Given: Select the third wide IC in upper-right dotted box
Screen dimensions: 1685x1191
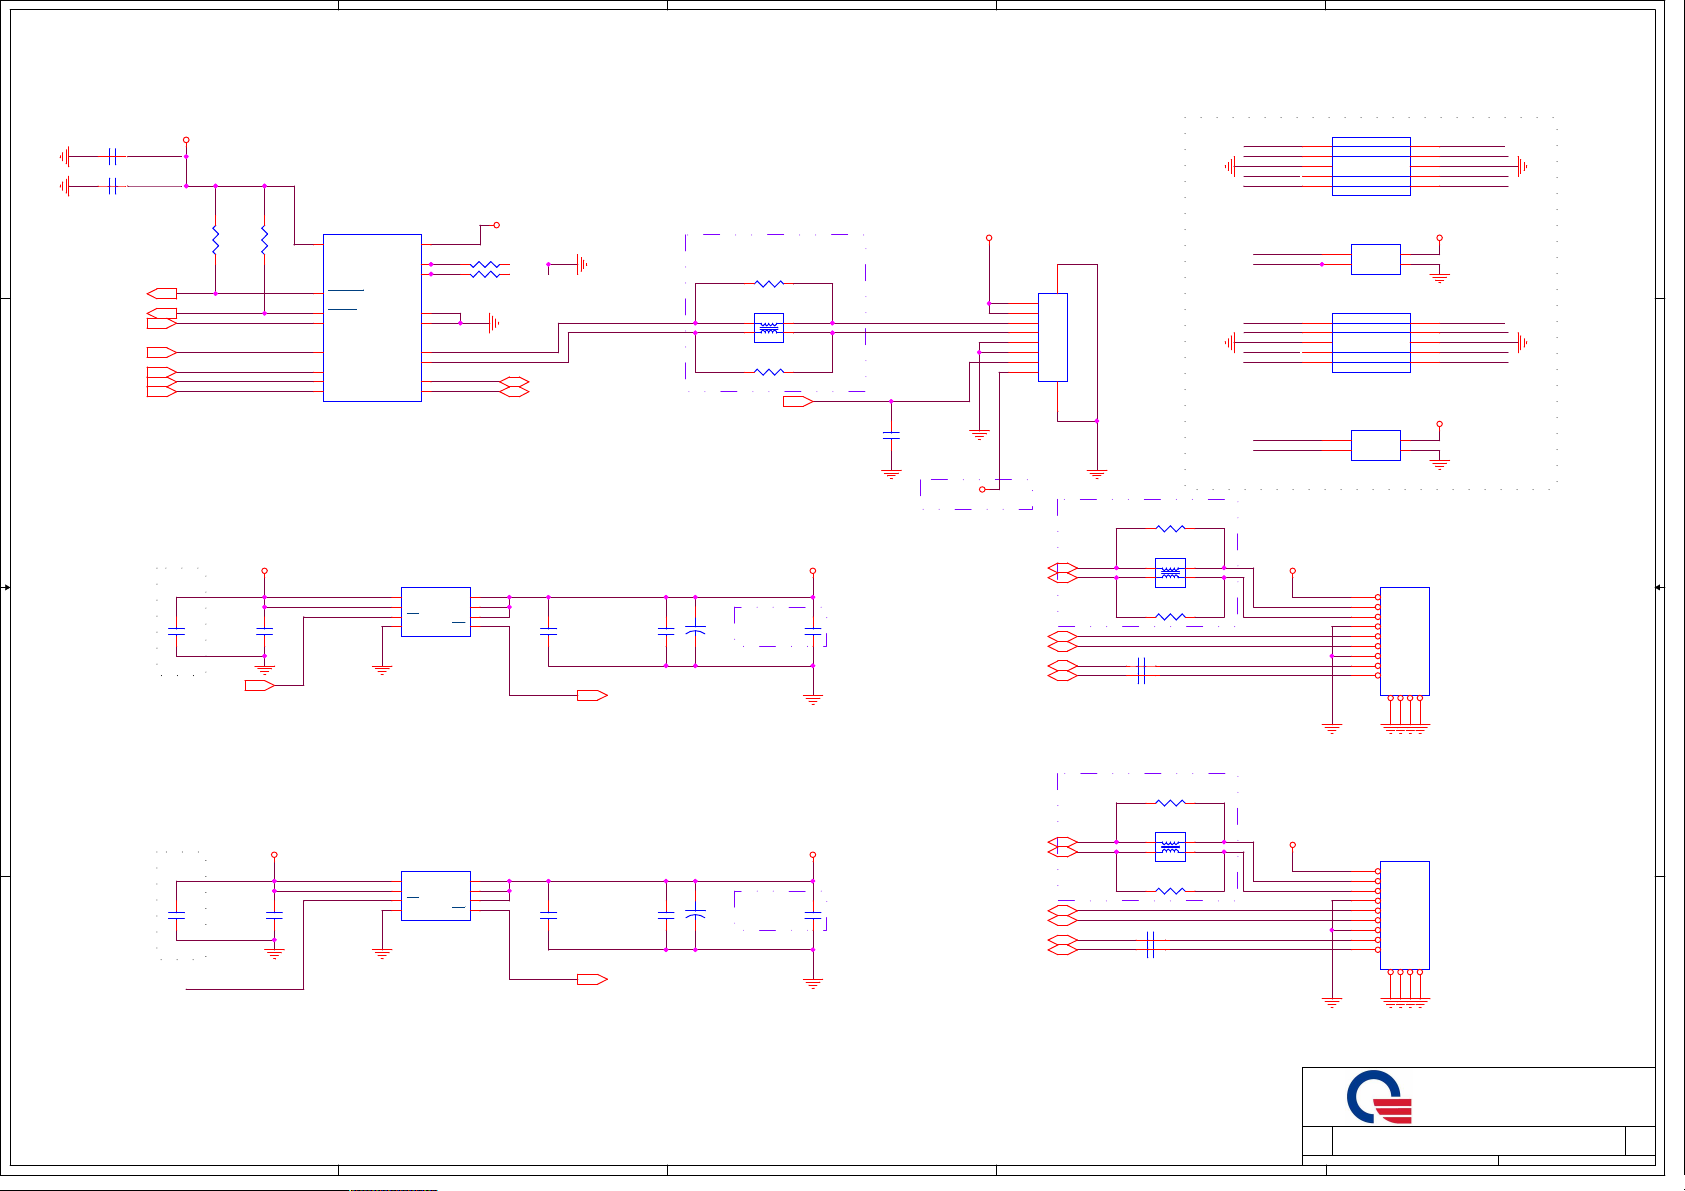Looking at the screenshot, I should (1371, 343).
